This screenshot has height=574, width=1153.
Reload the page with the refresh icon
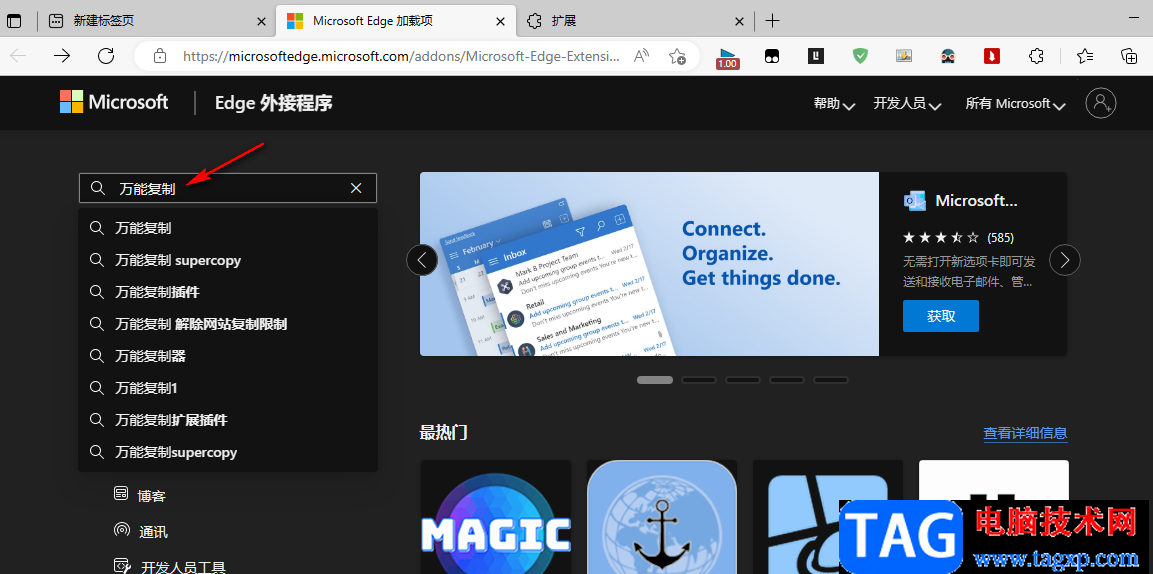[106, 56]
